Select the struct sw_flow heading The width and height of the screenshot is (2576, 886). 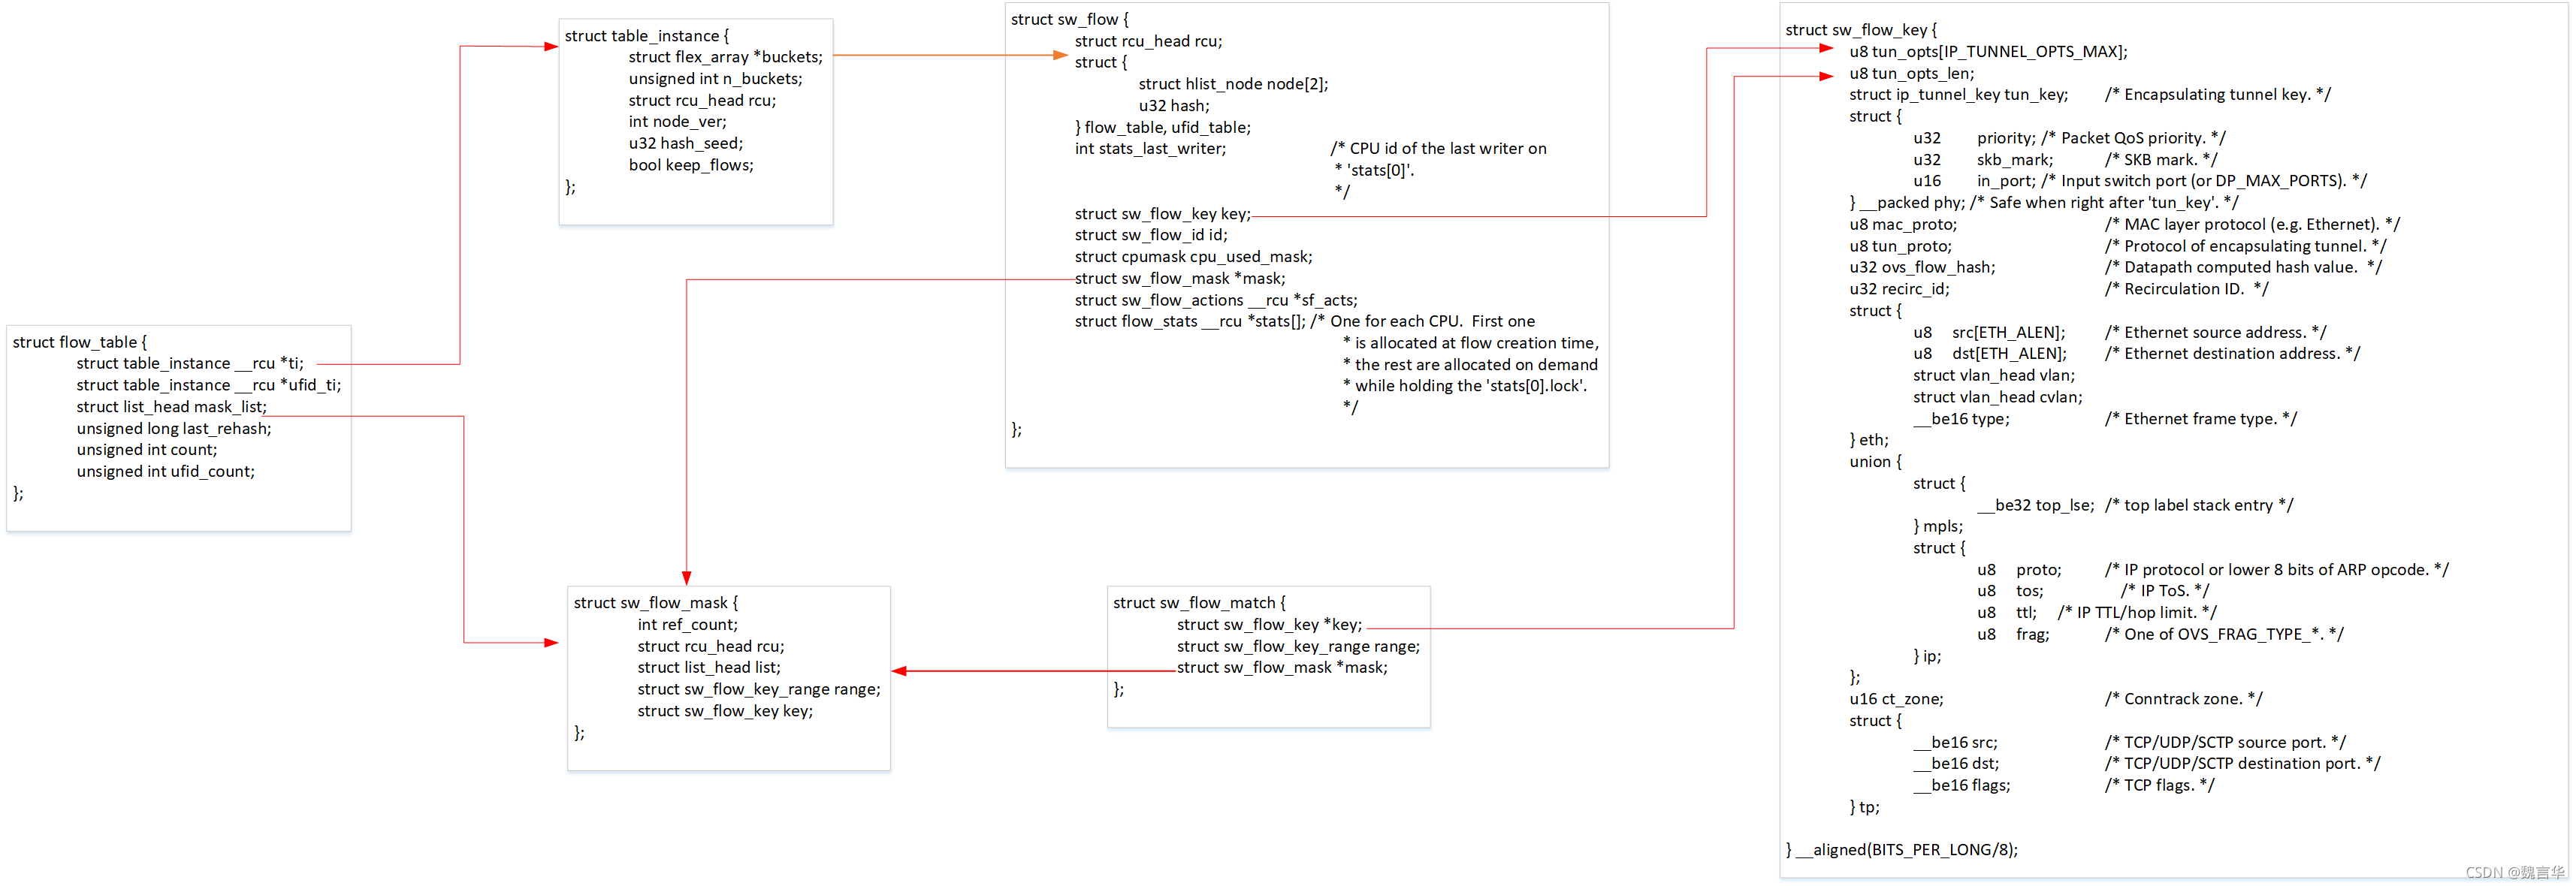click(x=1069, y=19)
